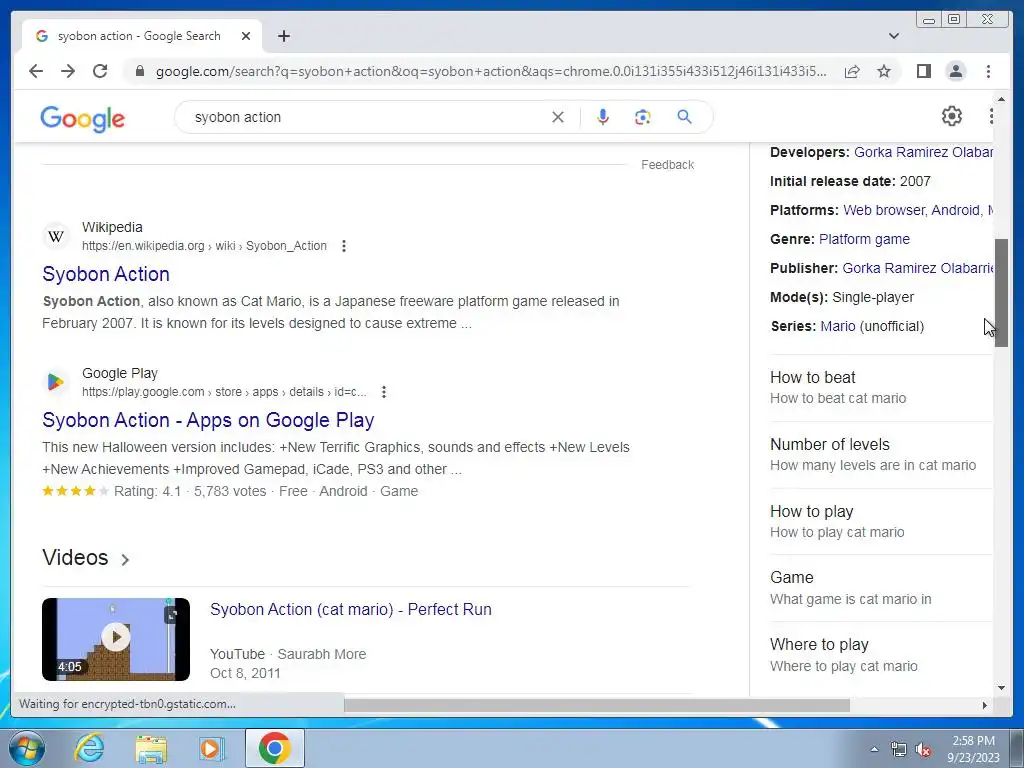Viewport: 1024px width, 768px height.
Task: Open the Windows Start menu
Action: (27, 748)
